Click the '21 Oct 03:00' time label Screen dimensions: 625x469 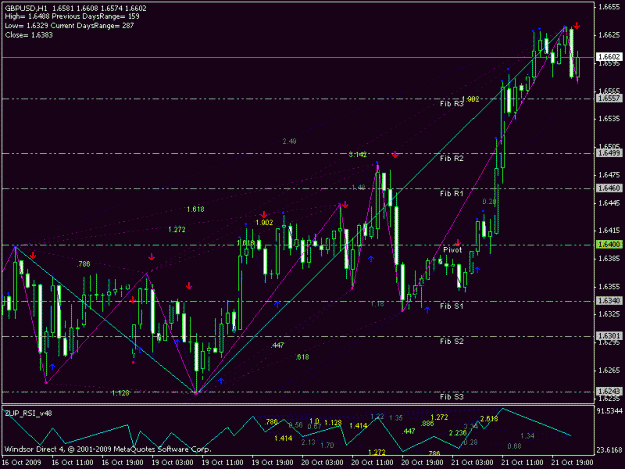[472, 463]
